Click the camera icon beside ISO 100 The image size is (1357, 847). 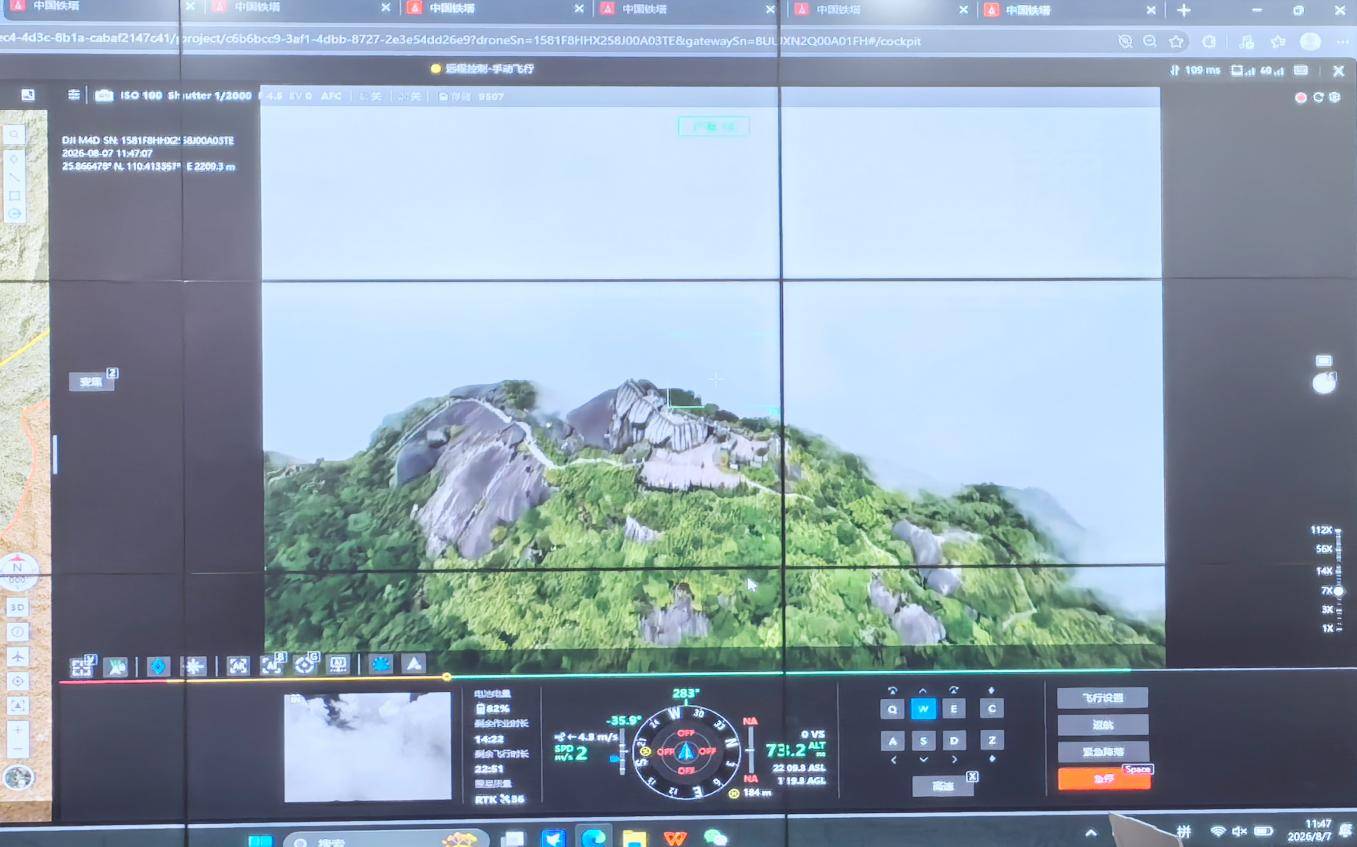(x=104, y=96)
